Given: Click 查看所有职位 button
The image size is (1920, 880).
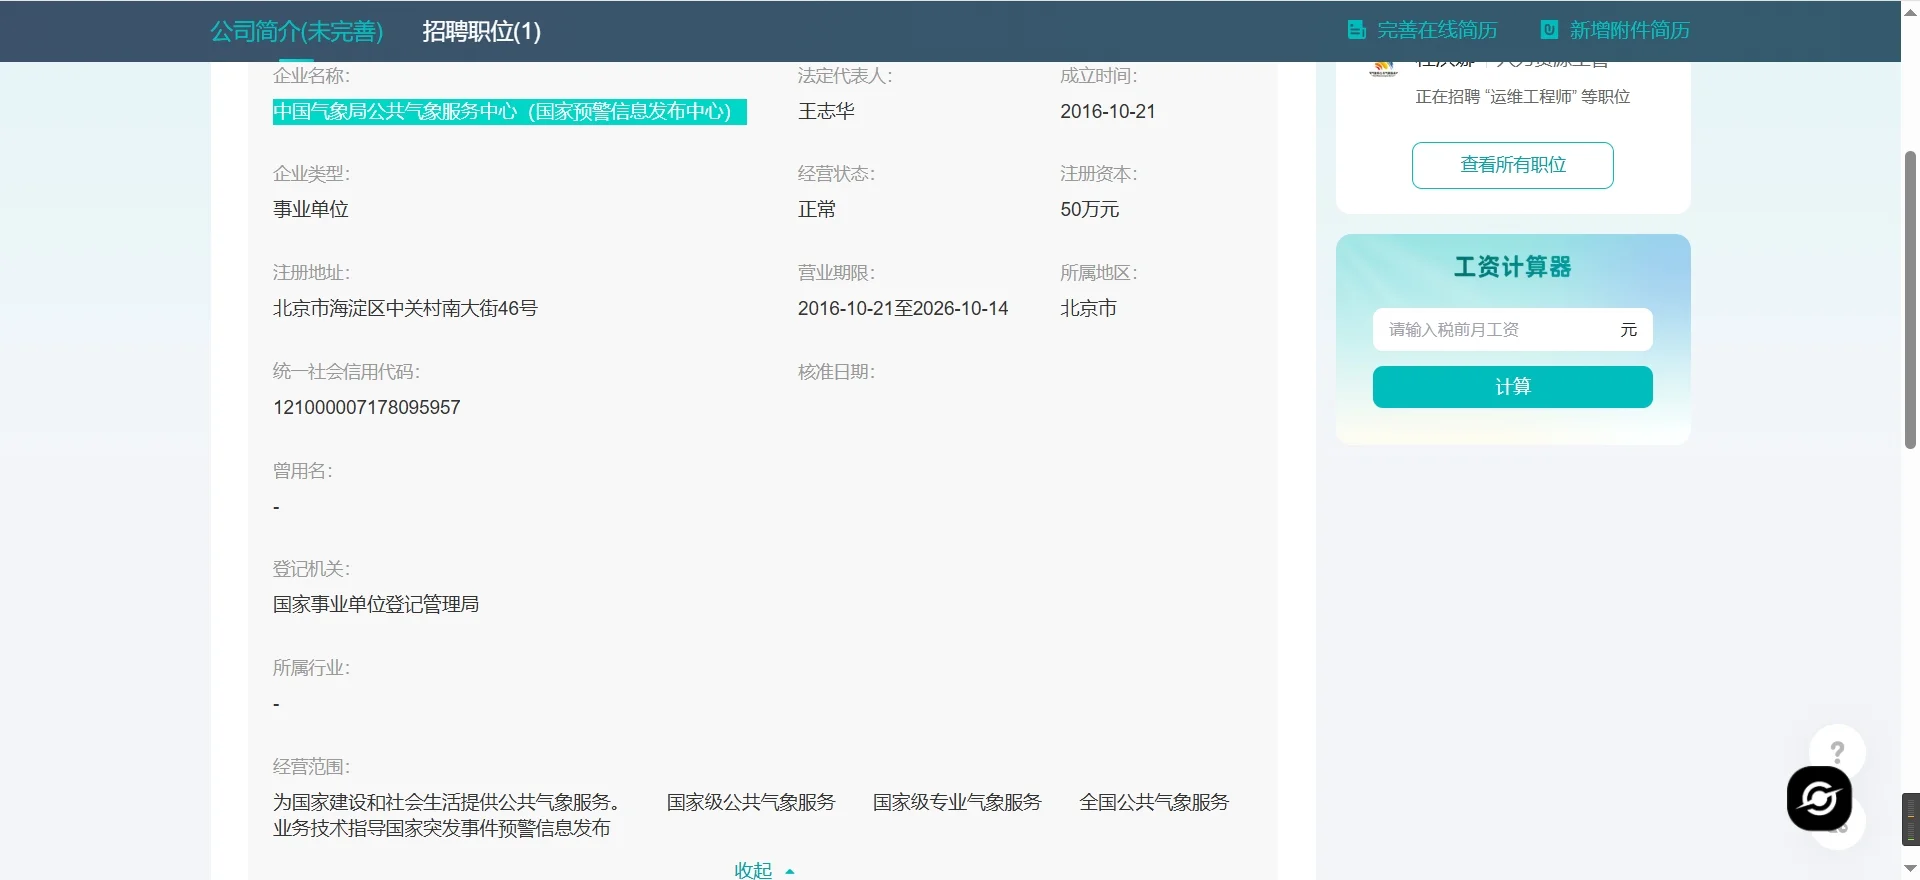Looking at the screenshot, I should tap(1512, 165).
